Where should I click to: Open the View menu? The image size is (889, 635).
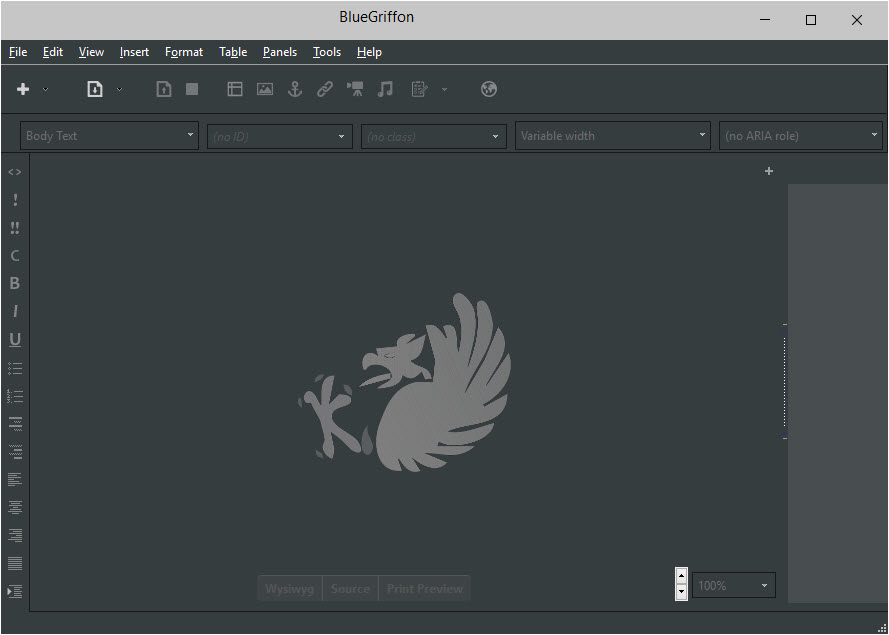(91, 52)
